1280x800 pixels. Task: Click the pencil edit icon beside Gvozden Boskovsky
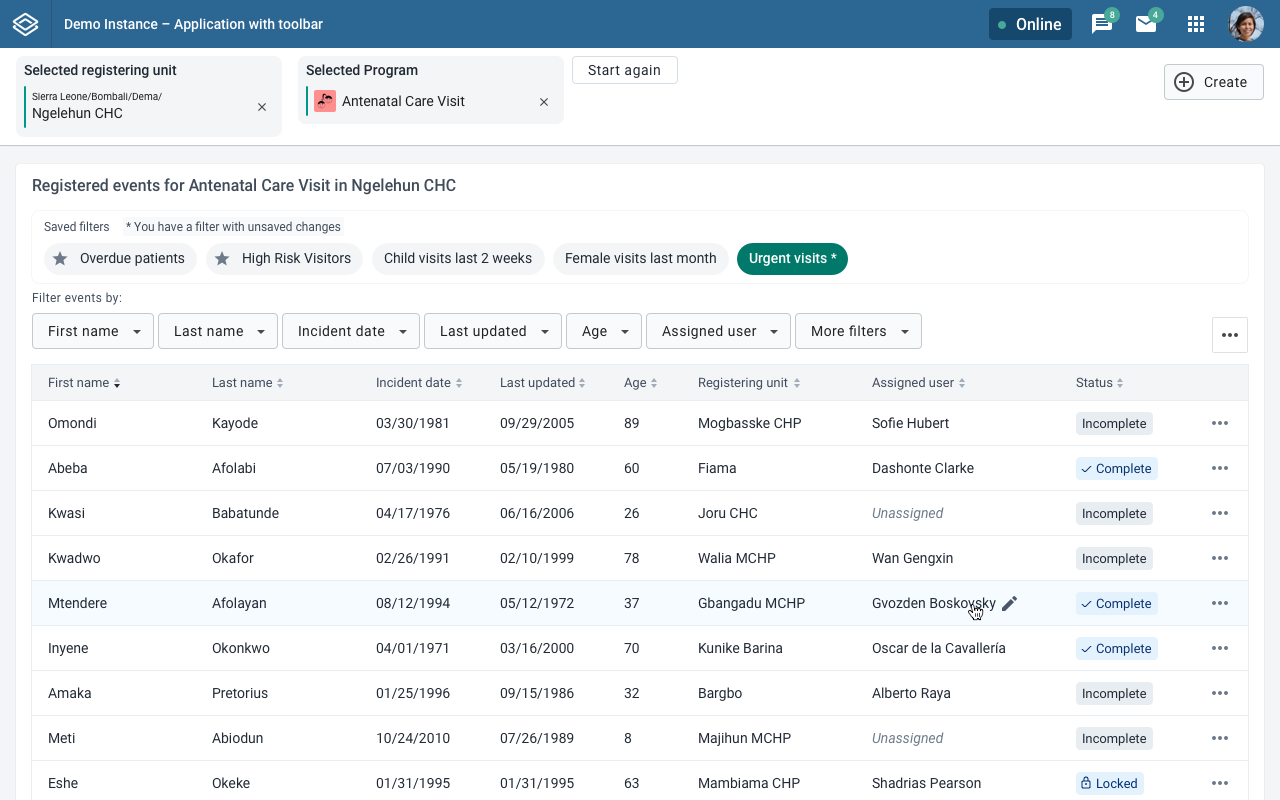coord(1009,603)
